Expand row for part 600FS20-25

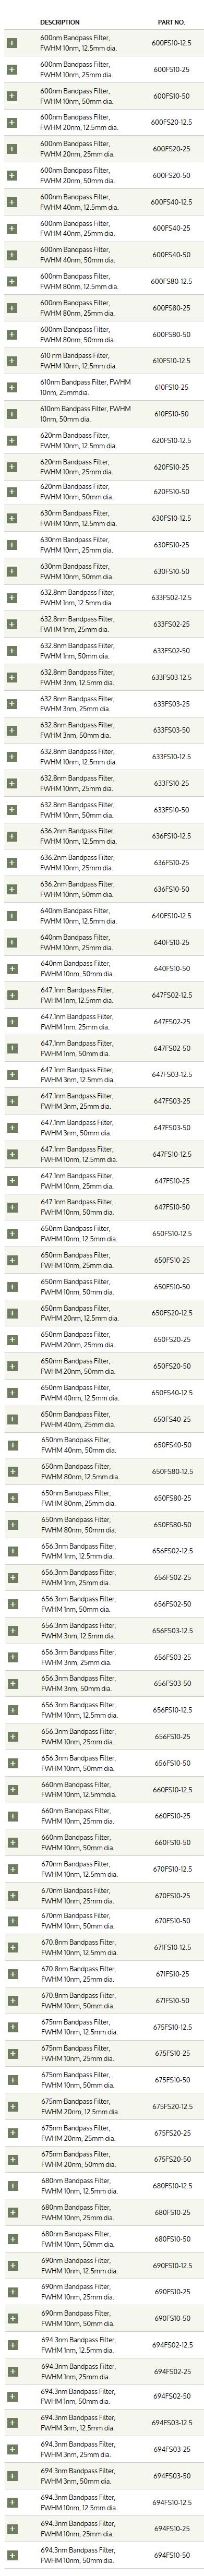click(12, 149)
